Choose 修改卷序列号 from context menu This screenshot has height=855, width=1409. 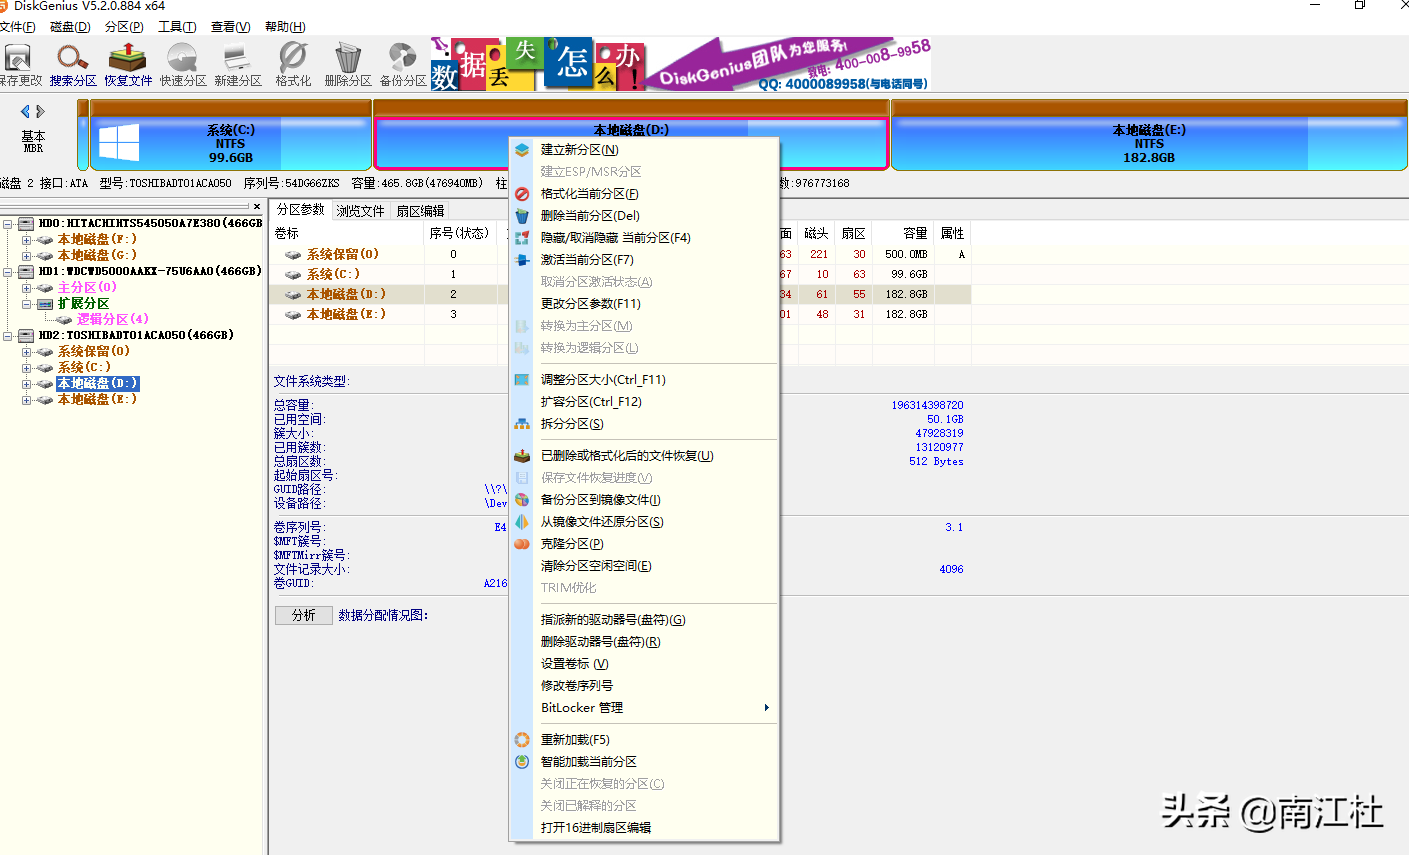pos(644,686)
